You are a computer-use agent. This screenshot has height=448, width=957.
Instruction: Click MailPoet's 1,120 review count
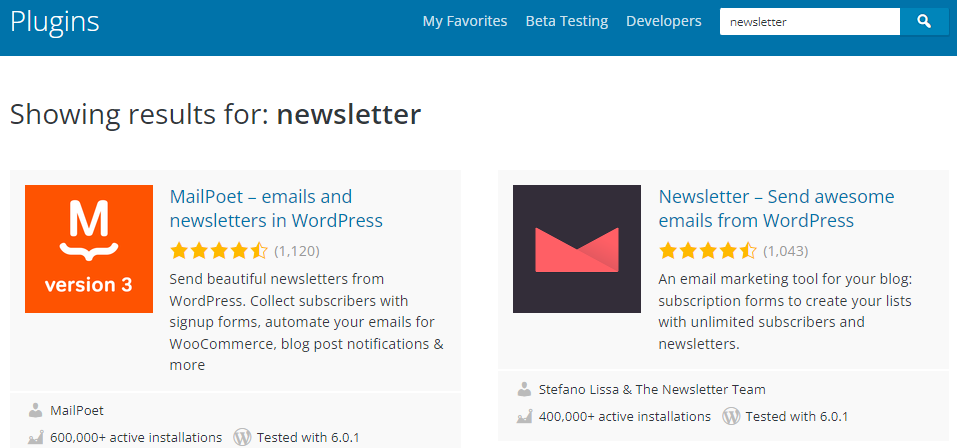pos(297,250)
